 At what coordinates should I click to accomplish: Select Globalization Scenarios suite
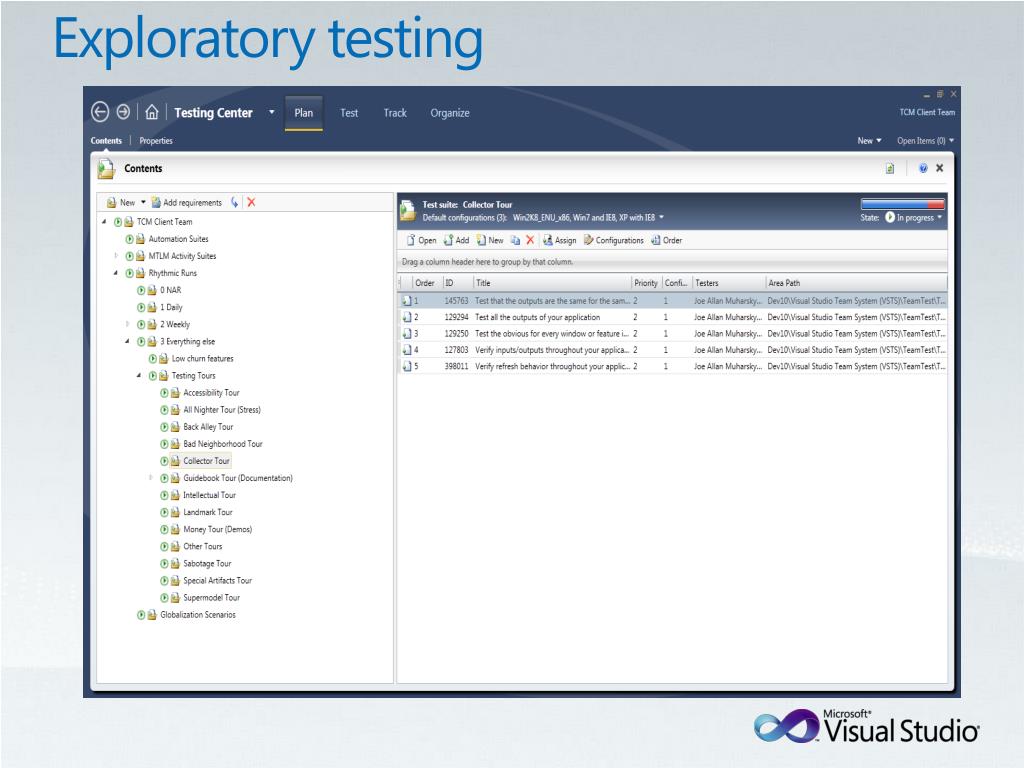pyautogui.click(x=198, y=615)
